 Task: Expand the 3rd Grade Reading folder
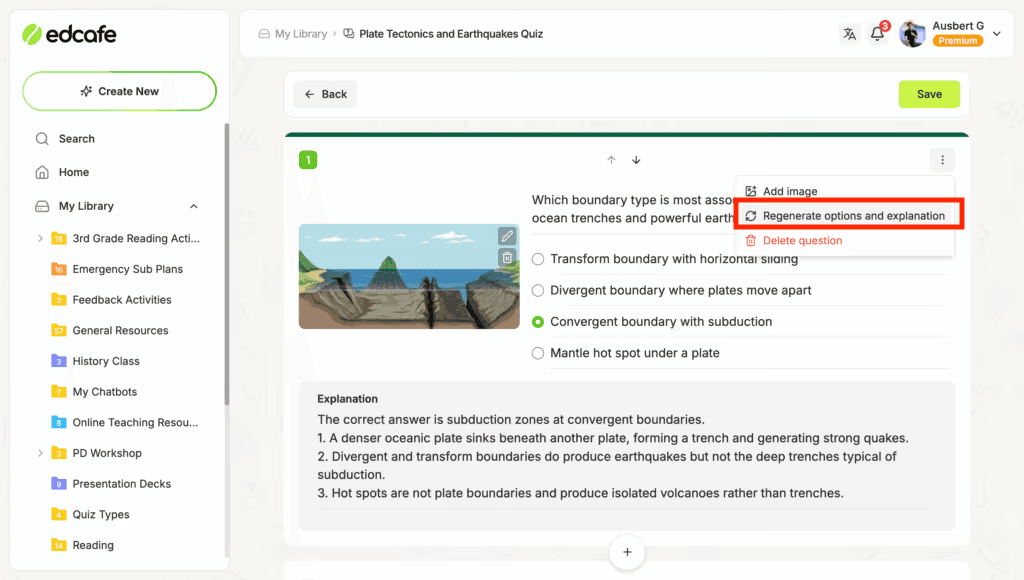40,238
